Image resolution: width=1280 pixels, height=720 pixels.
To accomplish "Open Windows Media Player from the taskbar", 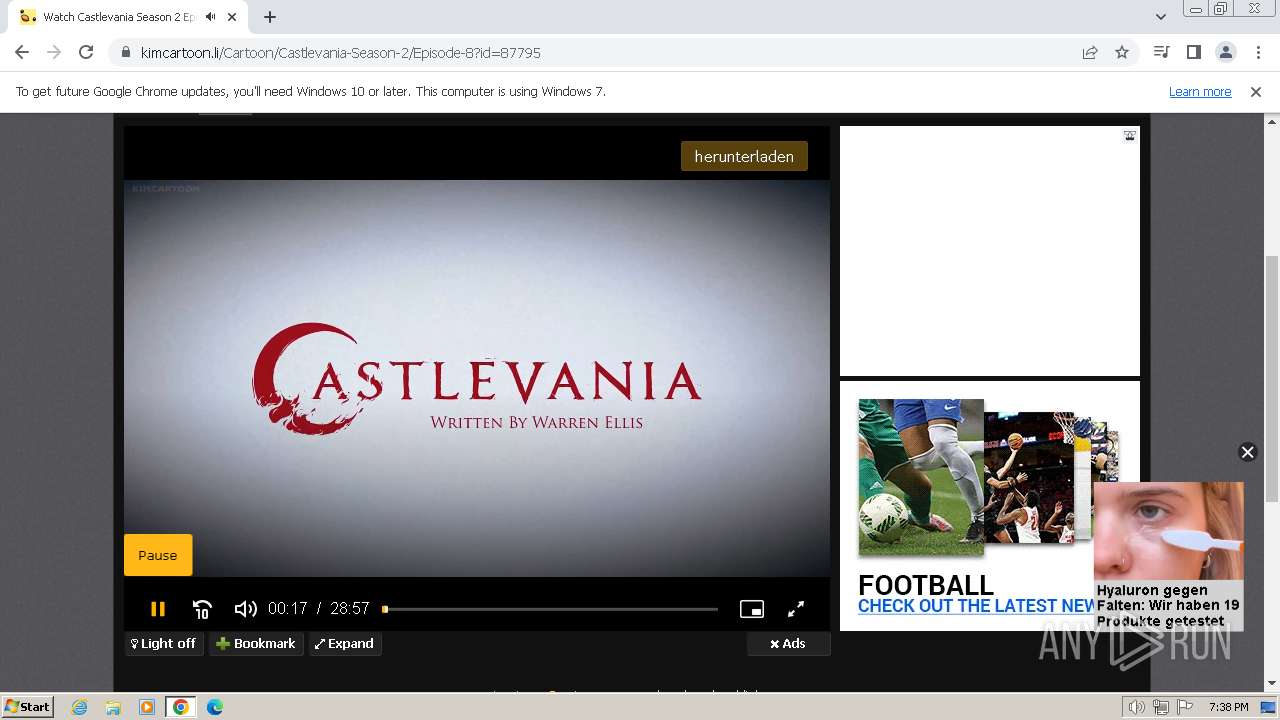I will 147,707.
